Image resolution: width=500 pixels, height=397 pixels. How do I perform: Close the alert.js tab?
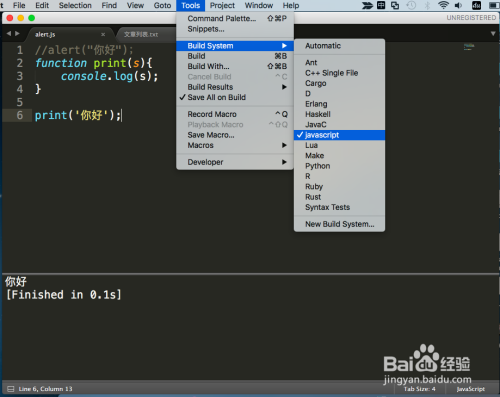[x=103, y=34]
